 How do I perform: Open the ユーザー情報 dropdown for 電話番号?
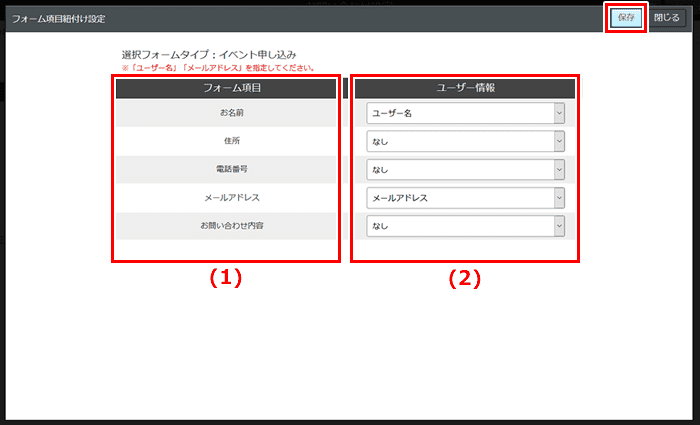coord(465,170)
